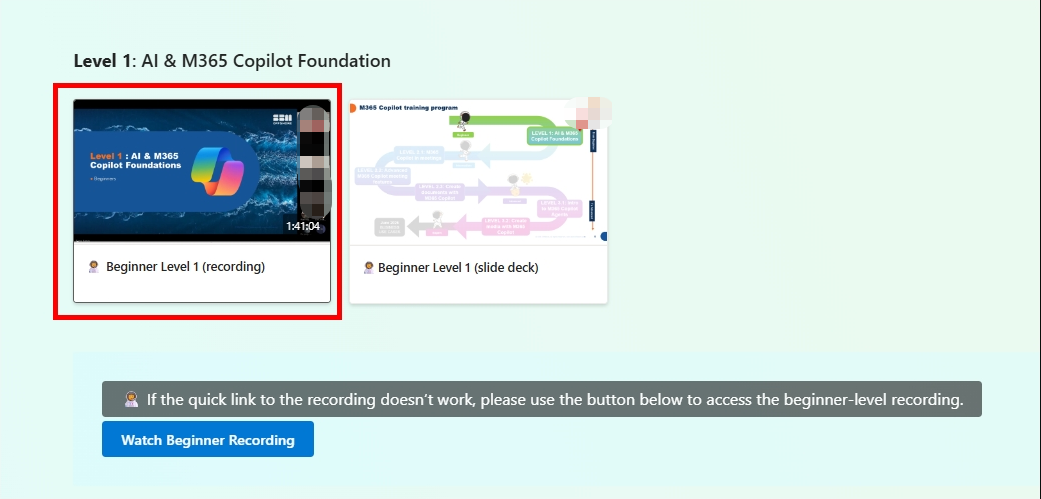Click the emoji icon in the gray notice bar
Screen dimensions: 1041x499
131,399
